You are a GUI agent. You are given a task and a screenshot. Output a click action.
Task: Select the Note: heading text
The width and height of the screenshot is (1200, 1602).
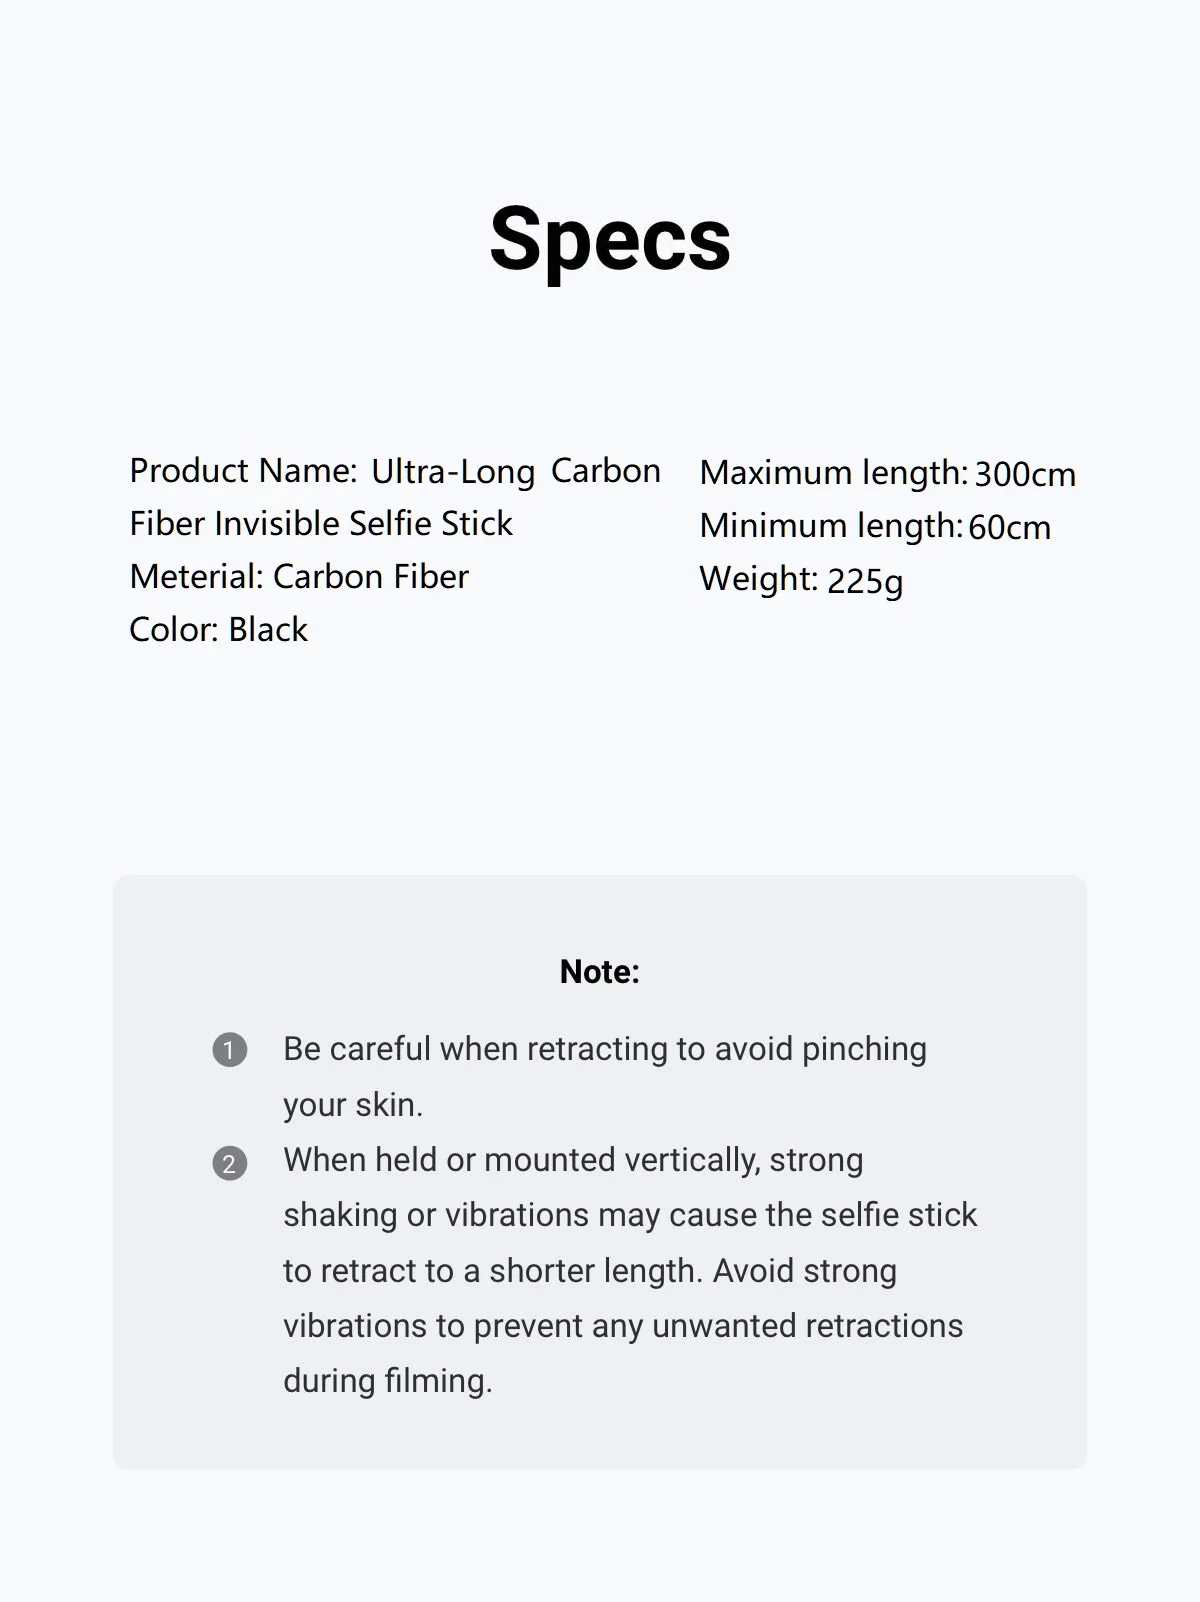click(600, 971)
